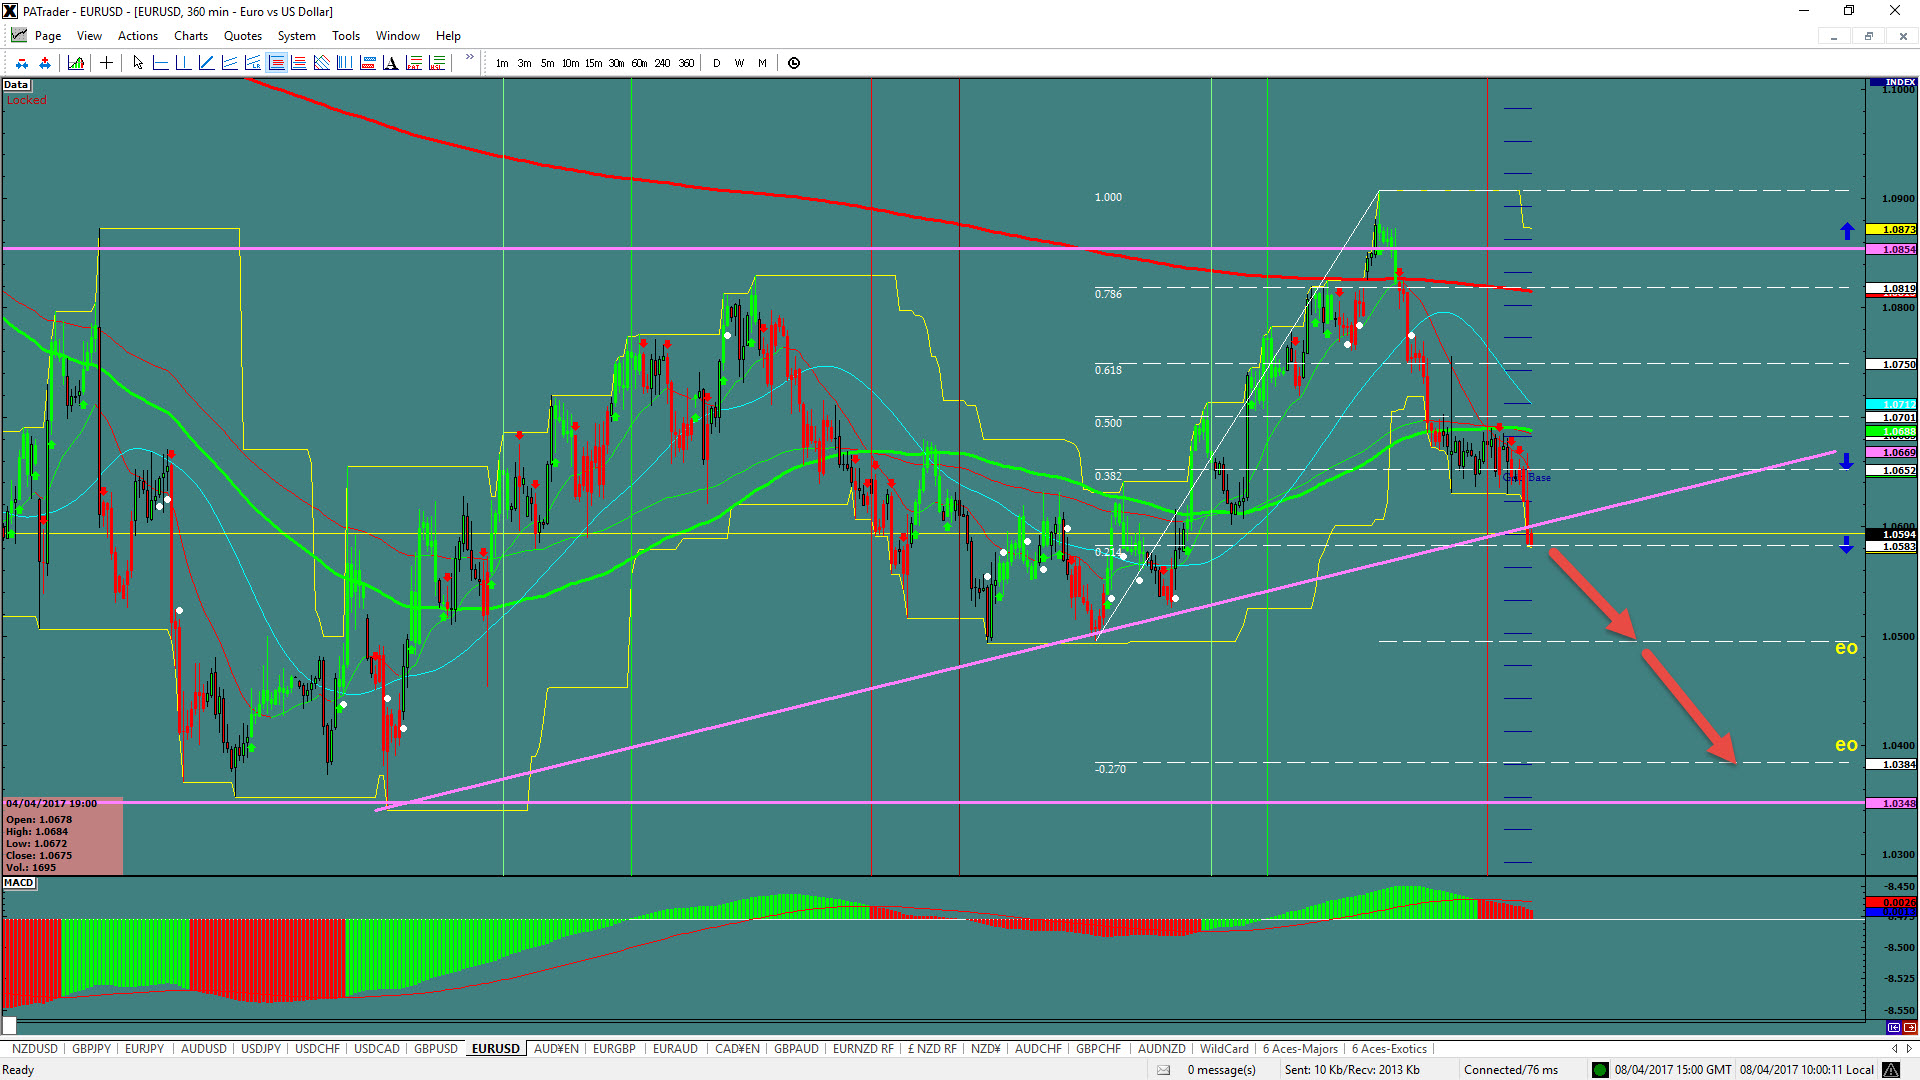The height and width of the screenshot is (1080, 1920).
Task: Switch to the 6 Aces-Exotics tab
Action: [1390, 1049]
